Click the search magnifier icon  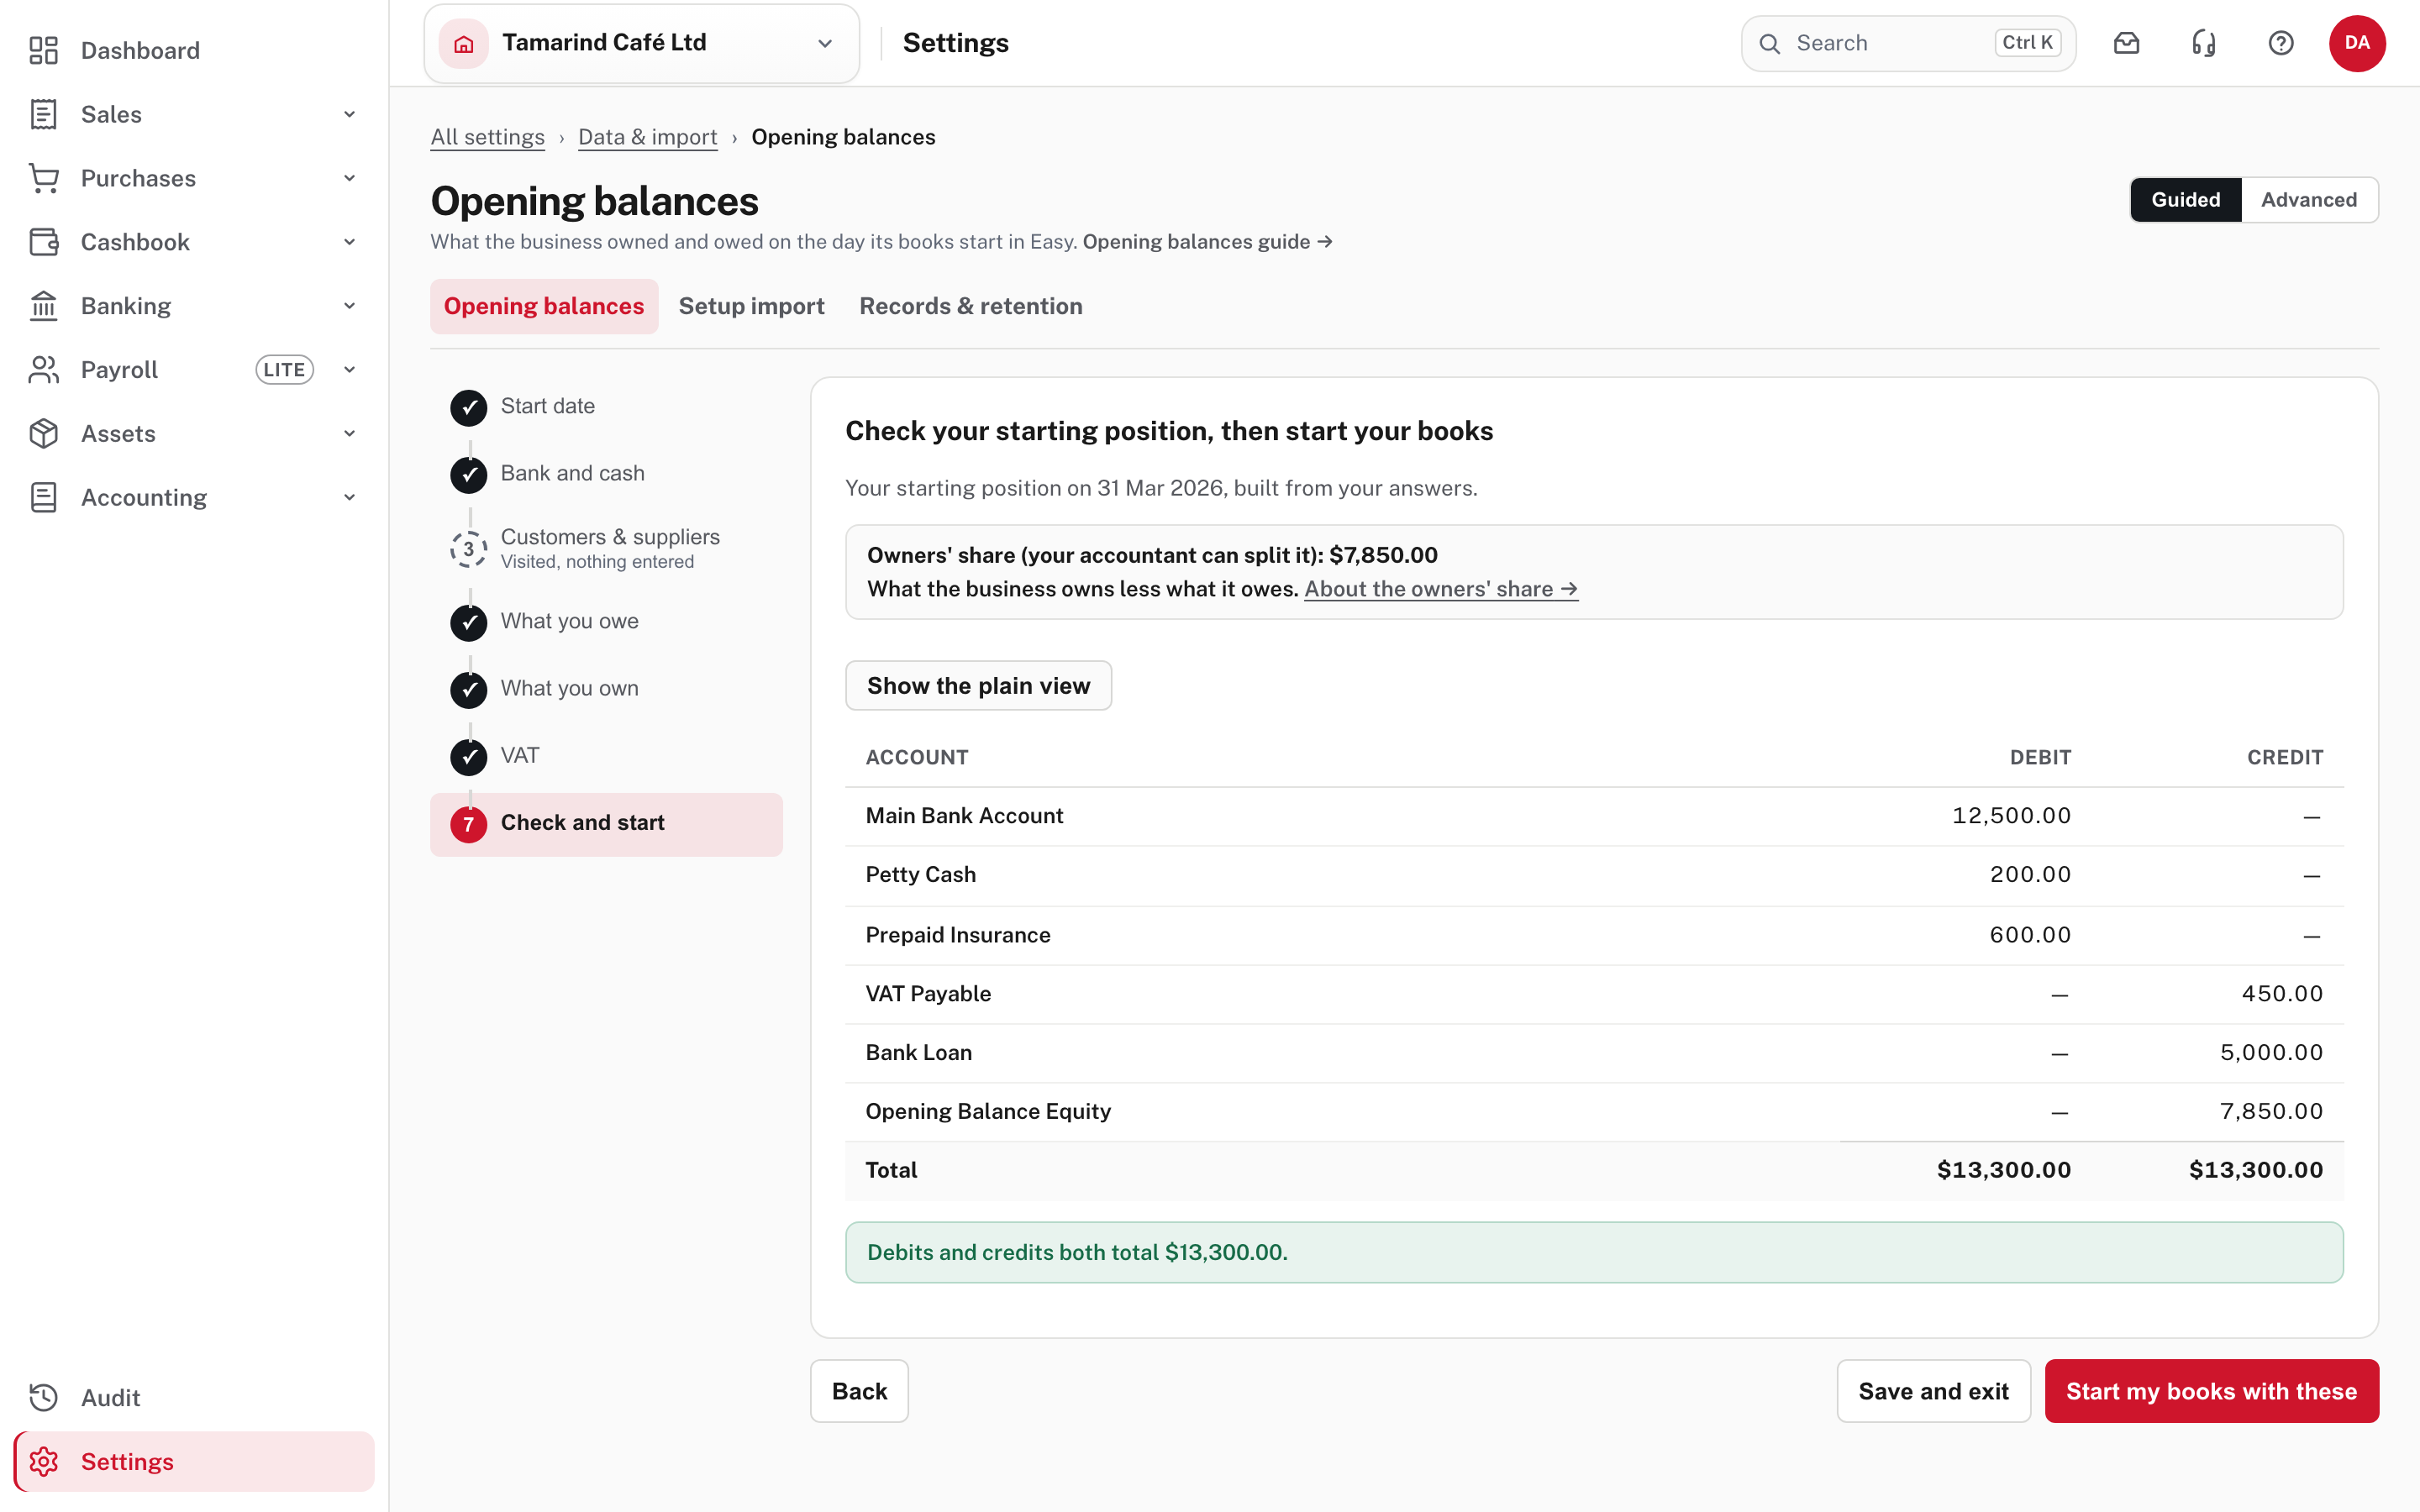click(x=1769, y=43)
